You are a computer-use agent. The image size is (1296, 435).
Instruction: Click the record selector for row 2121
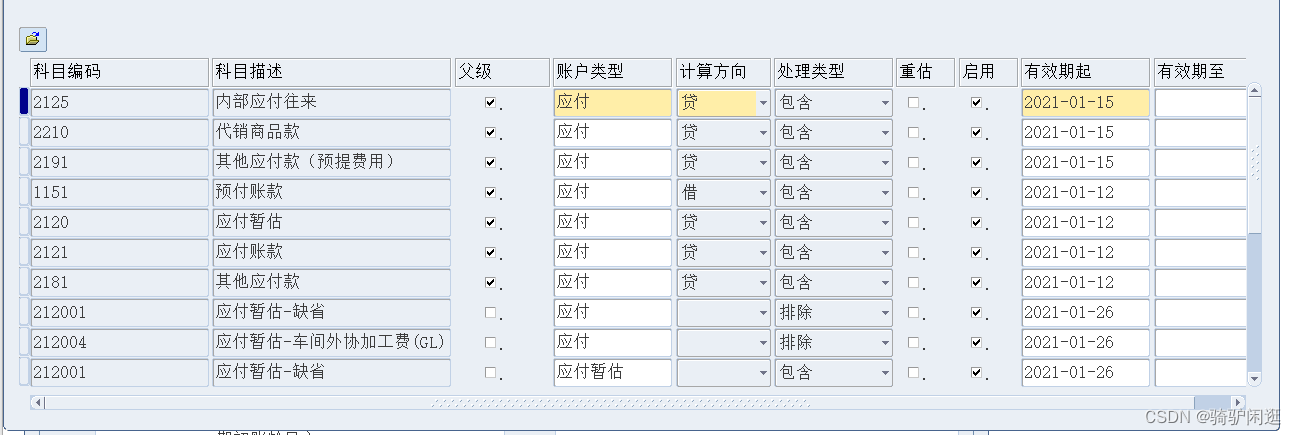pyautogui.click(x=24, y=252)
